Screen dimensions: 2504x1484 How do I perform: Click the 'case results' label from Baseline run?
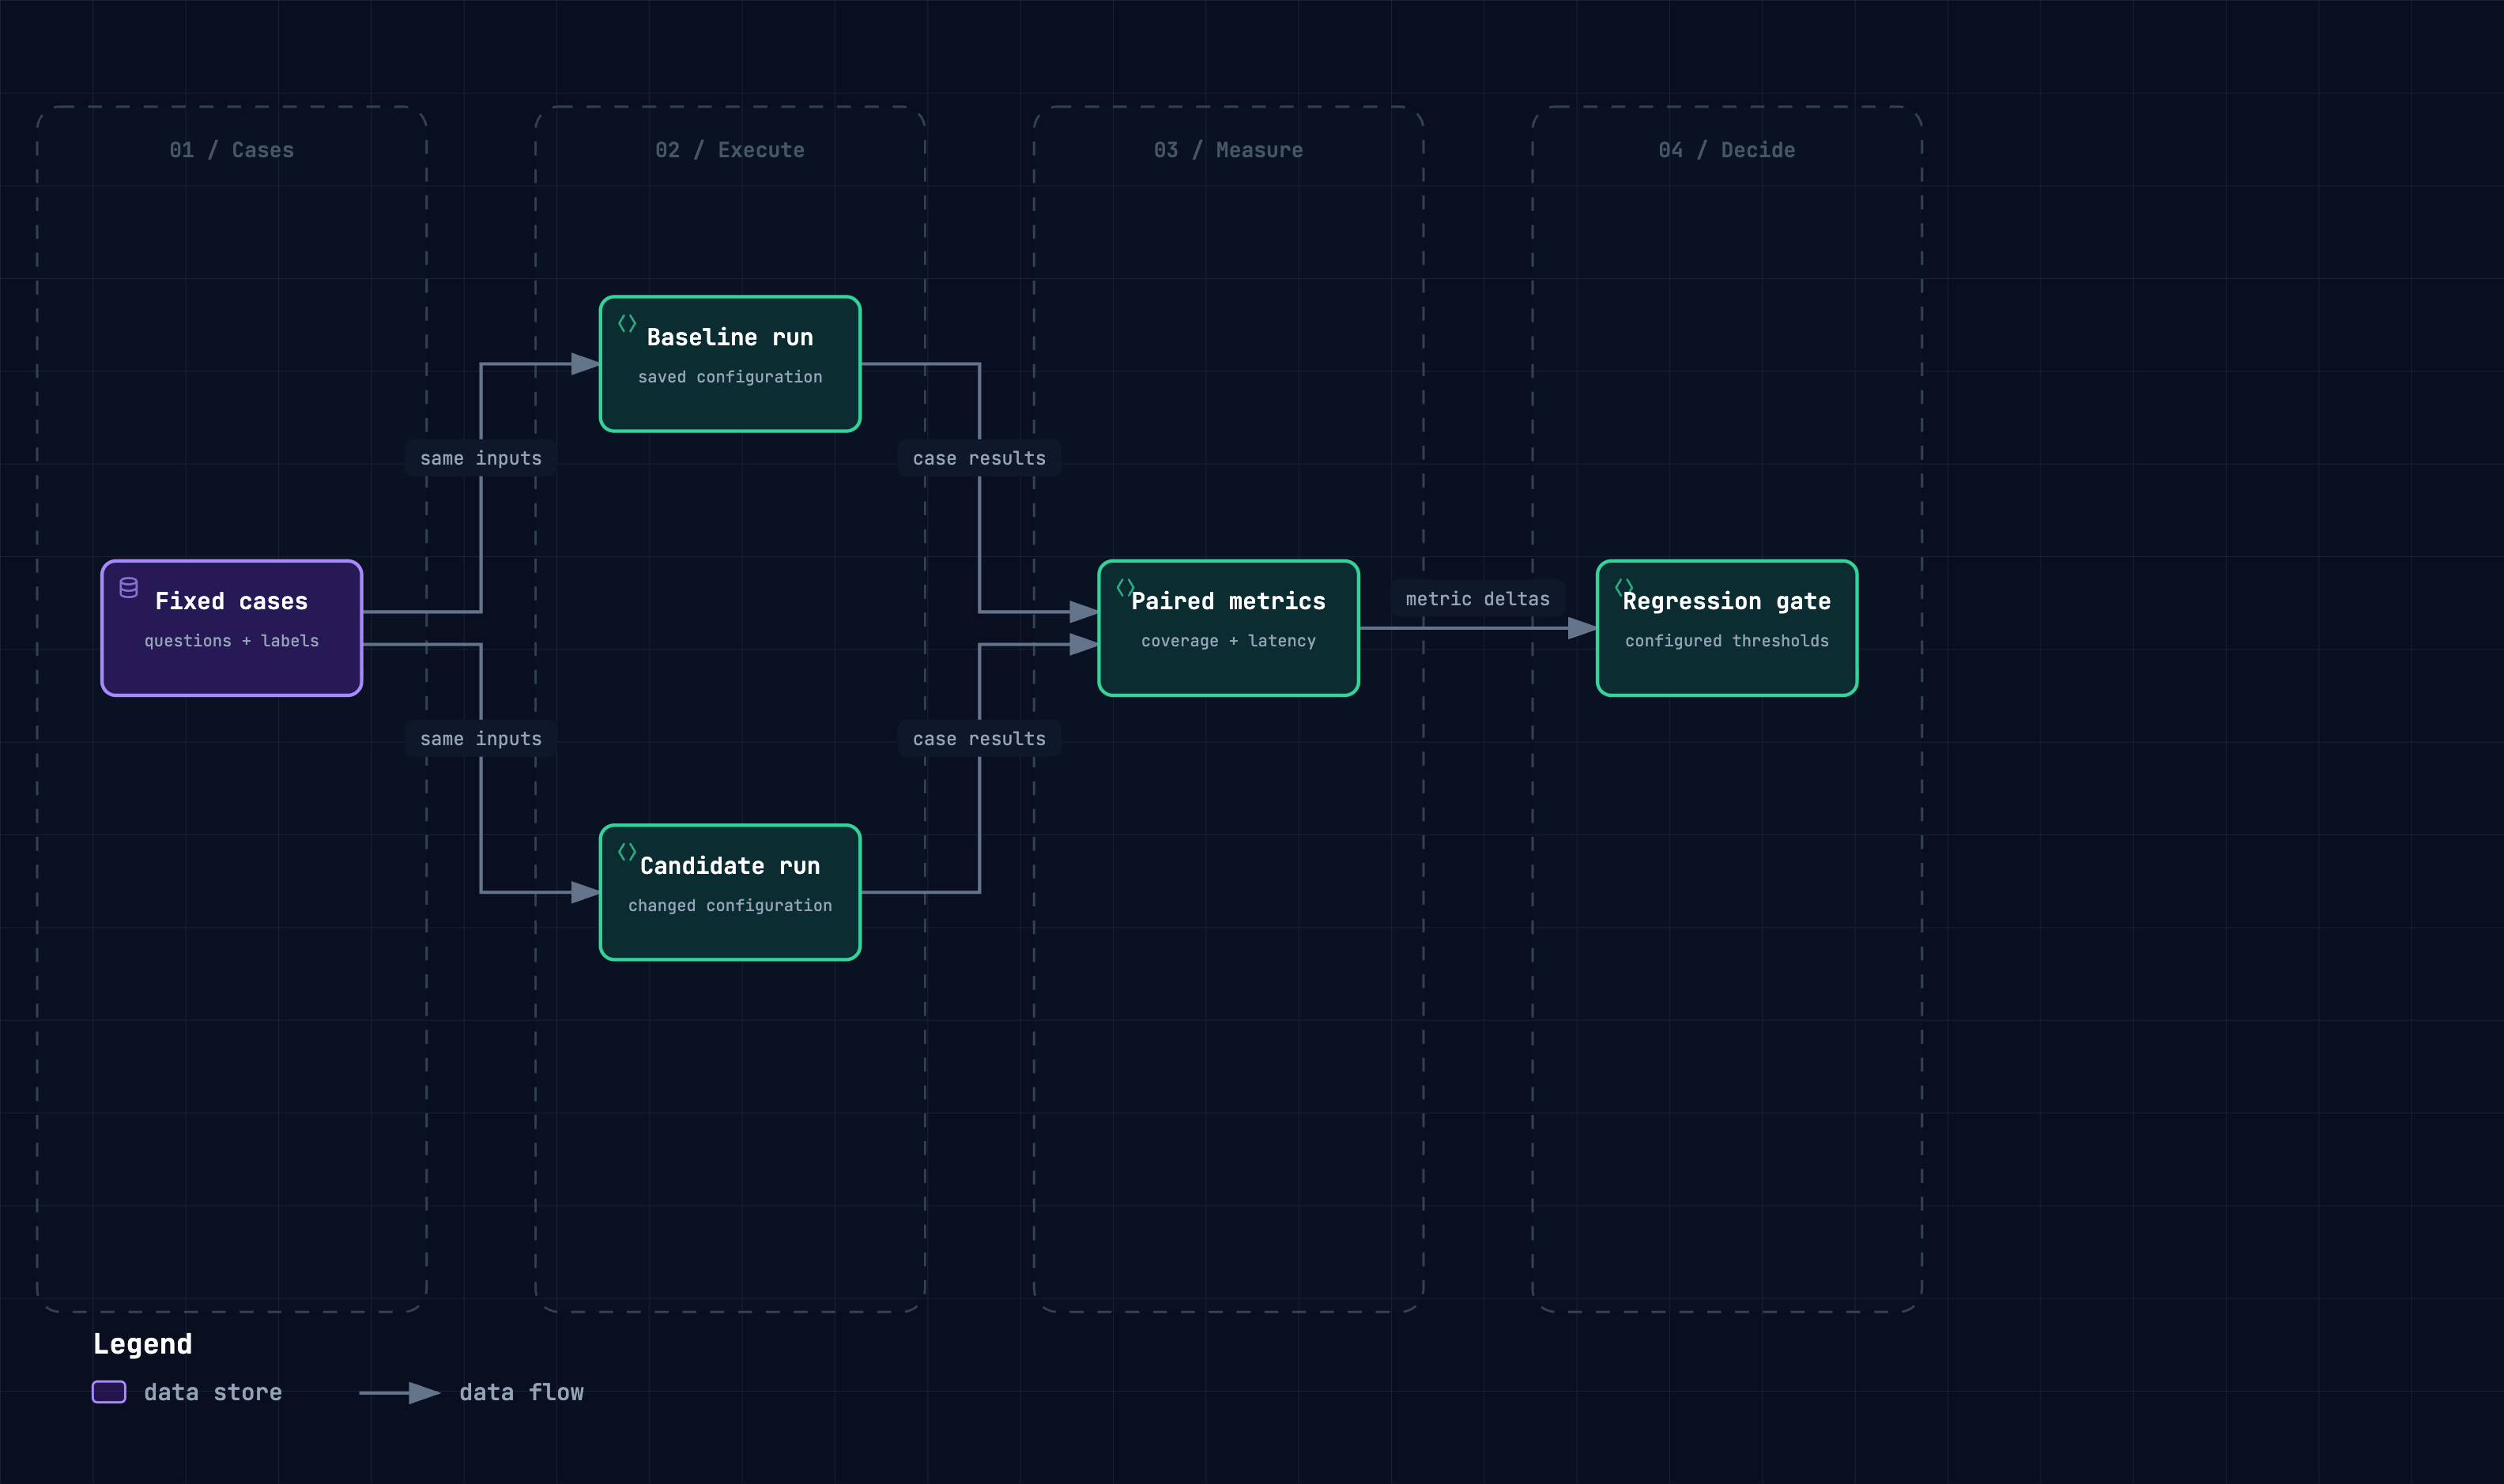point(979,458)
